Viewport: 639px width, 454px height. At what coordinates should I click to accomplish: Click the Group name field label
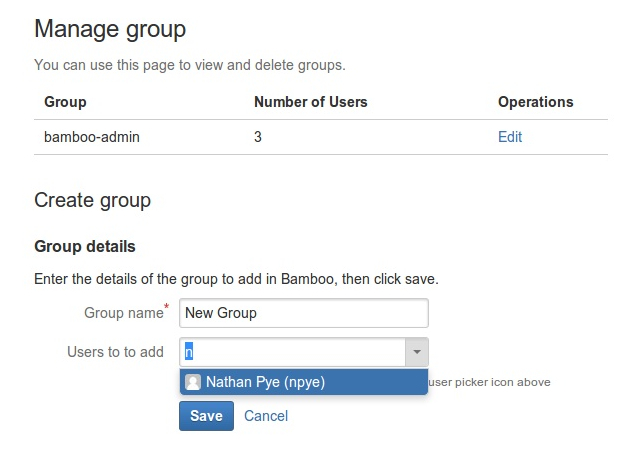pos(122,313)
